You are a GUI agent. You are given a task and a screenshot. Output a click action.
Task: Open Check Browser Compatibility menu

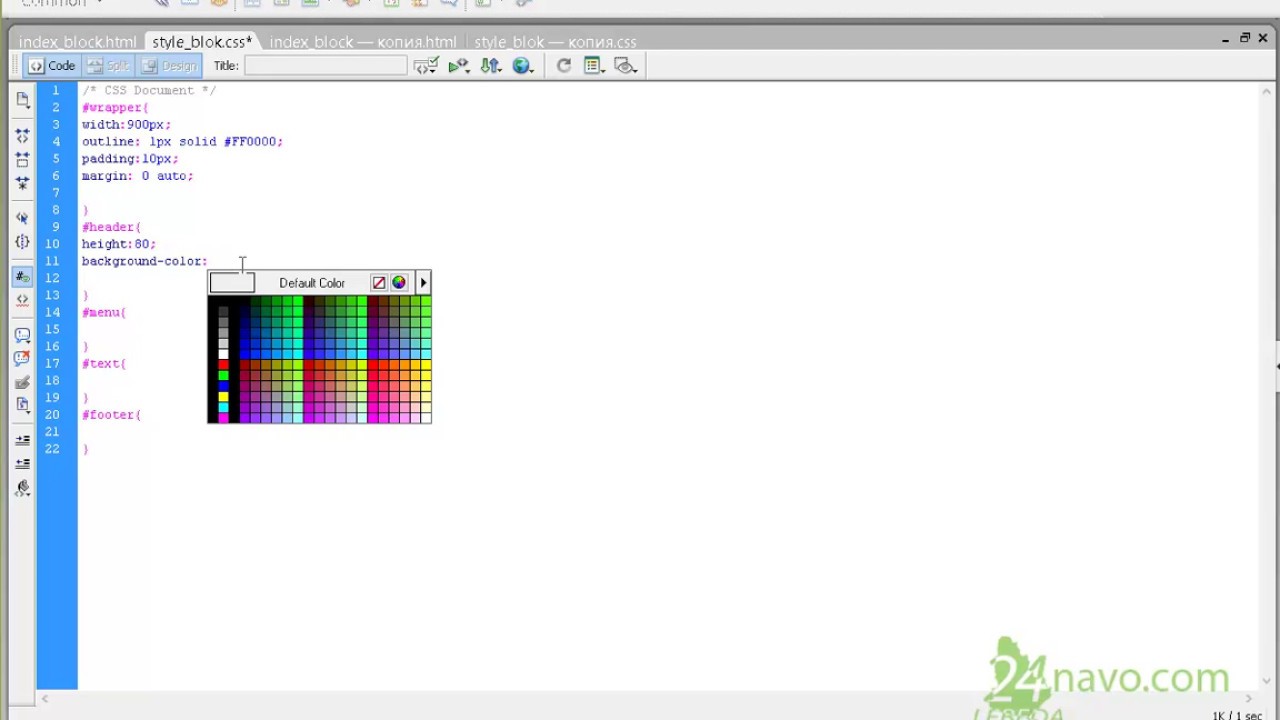tap(427, 66)
